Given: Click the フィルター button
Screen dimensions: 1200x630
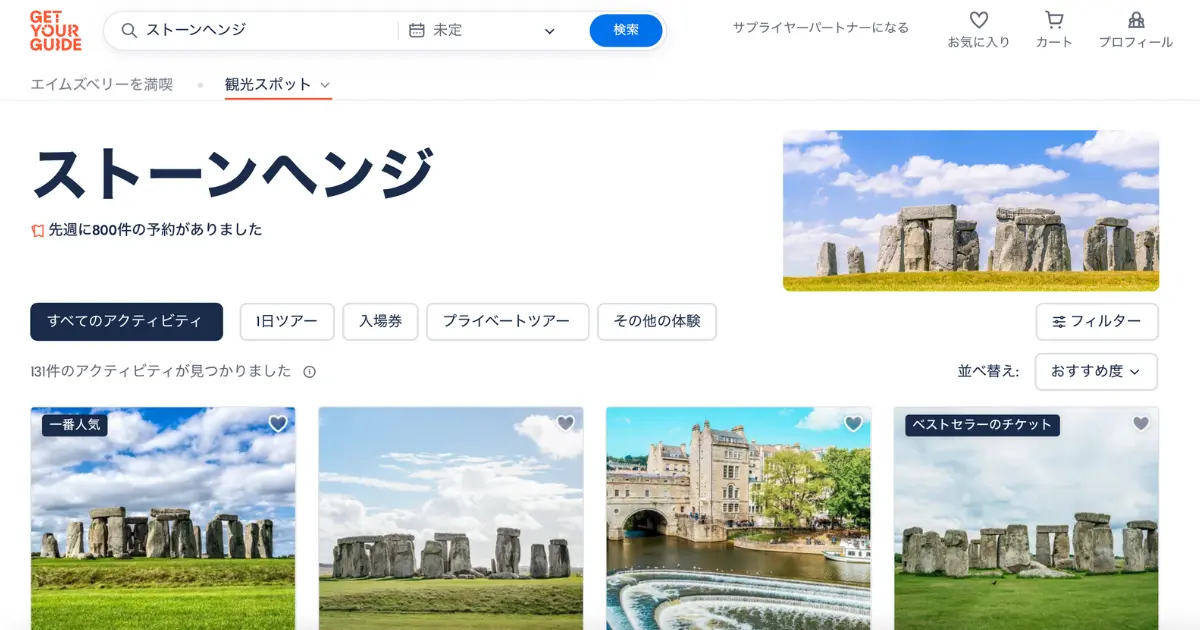Looking at the screenshot, I should (1097, 322).
